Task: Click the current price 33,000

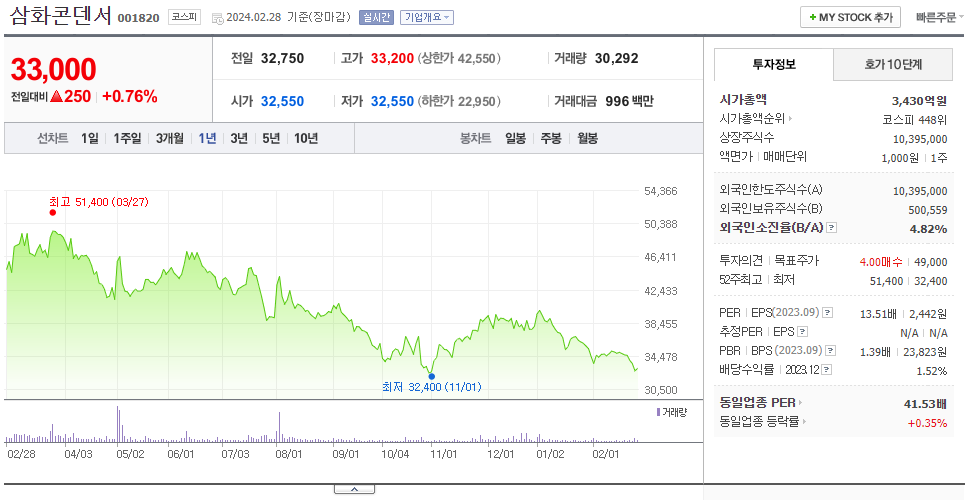Action: [x=54, y=69]
